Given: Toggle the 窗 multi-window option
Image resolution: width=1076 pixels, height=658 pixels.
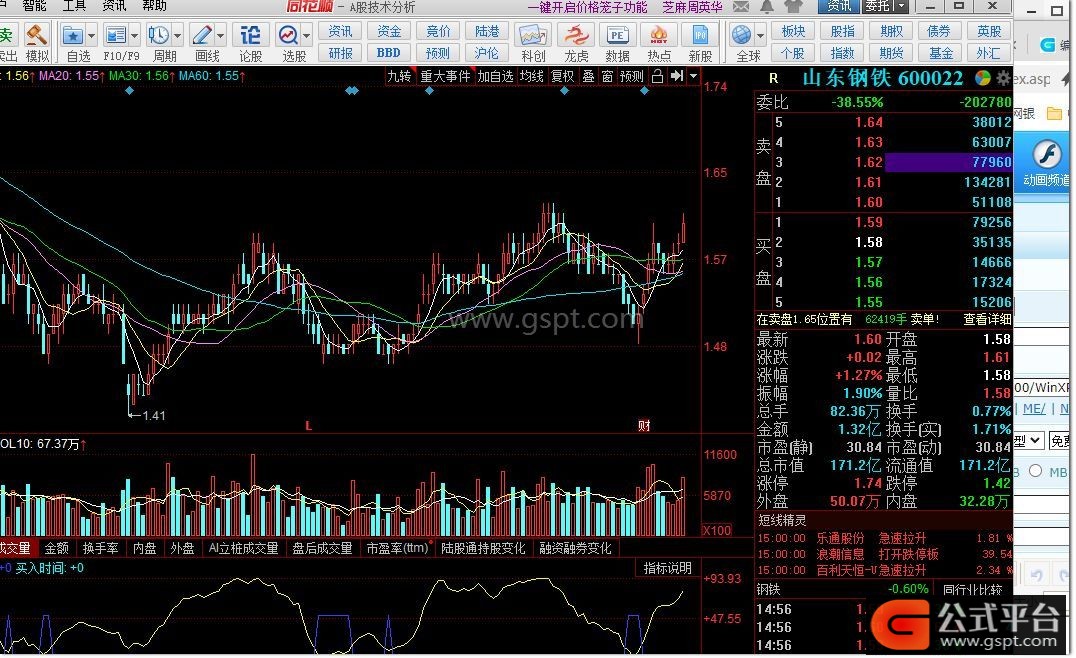Looking at the screenshot, I should tap(607, 76).
